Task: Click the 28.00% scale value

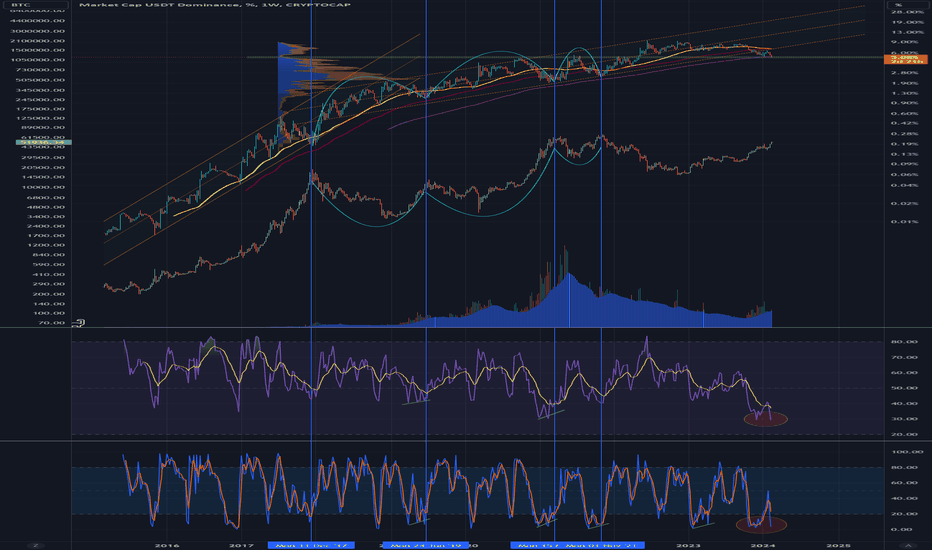Action: point(907,12)
